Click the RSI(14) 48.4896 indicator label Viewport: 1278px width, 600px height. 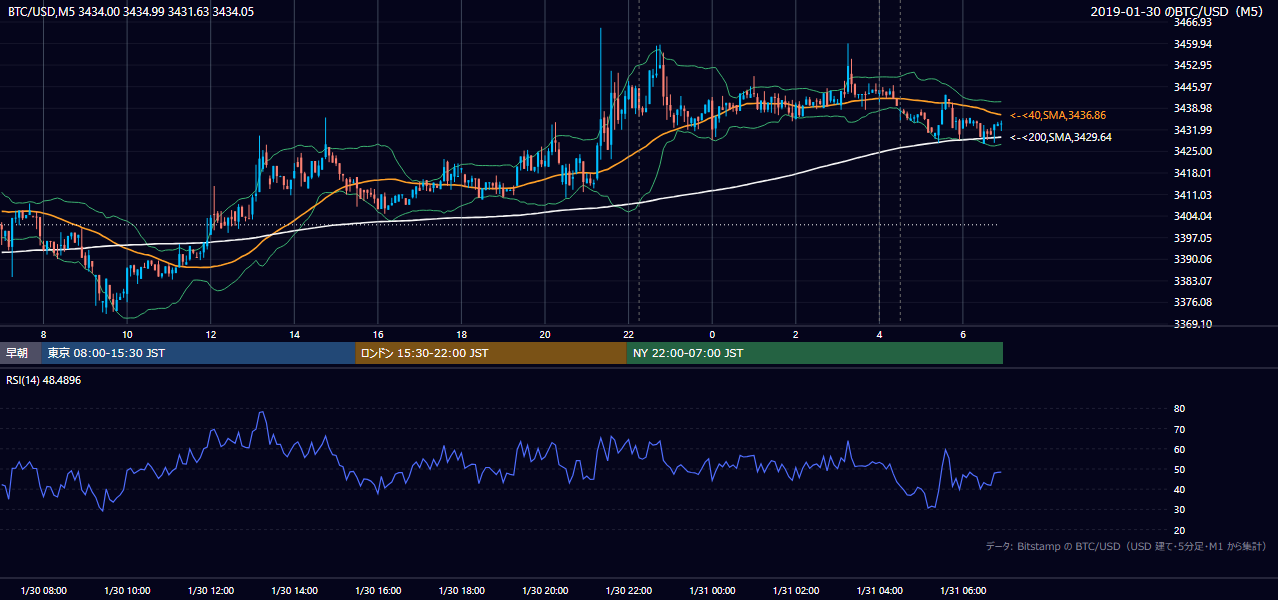point(44,380)
